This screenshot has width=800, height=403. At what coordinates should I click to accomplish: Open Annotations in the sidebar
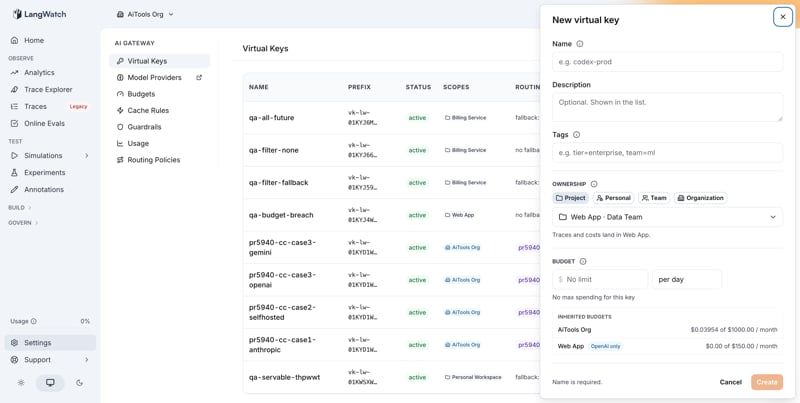(x=50, y=189)
